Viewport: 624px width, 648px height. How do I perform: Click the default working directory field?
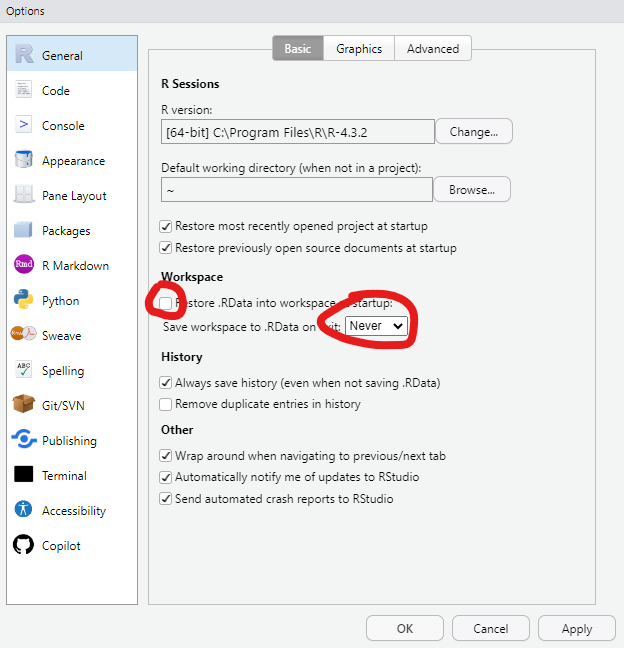point(296,190)
